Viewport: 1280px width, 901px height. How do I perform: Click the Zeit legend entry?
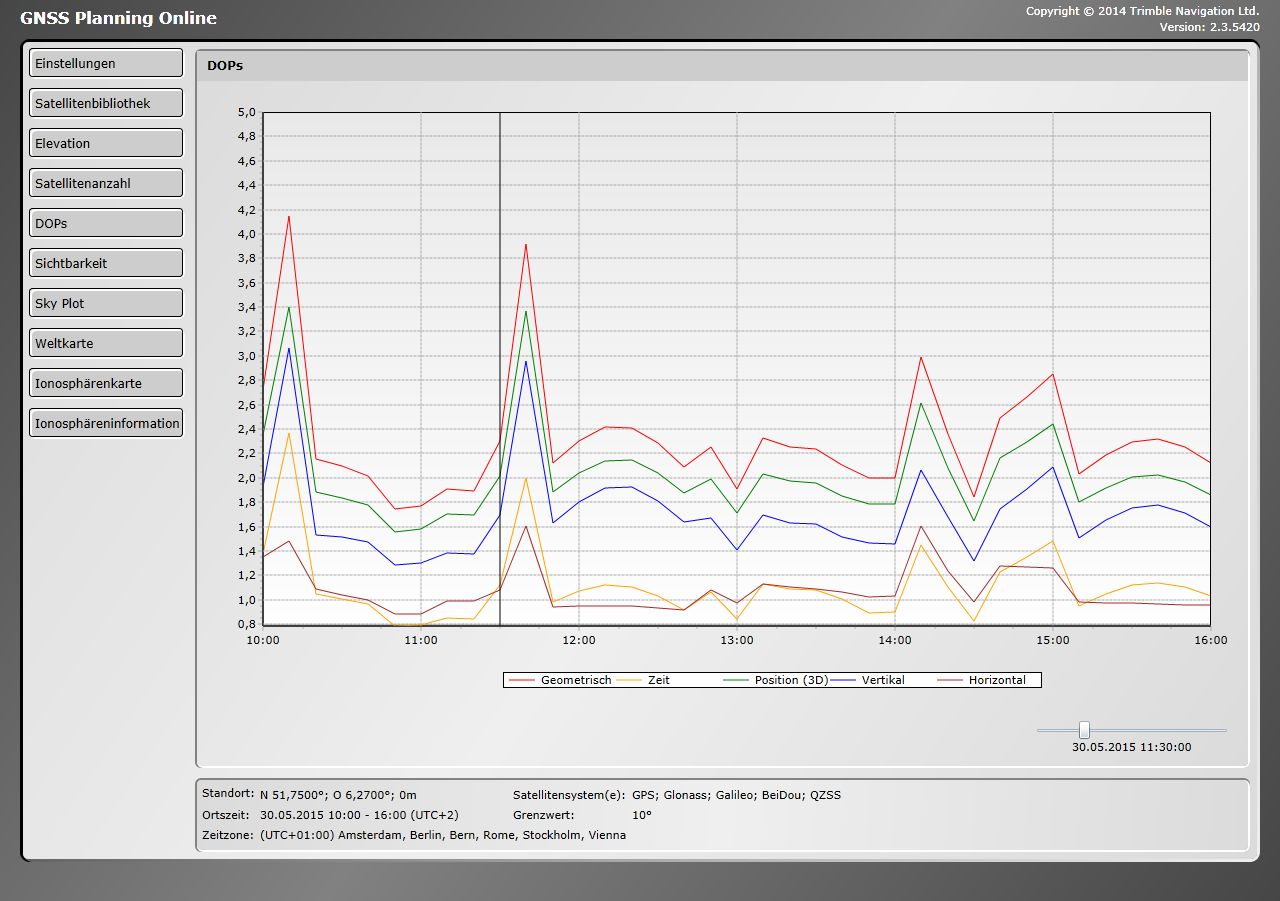click(x=658, y=680)
